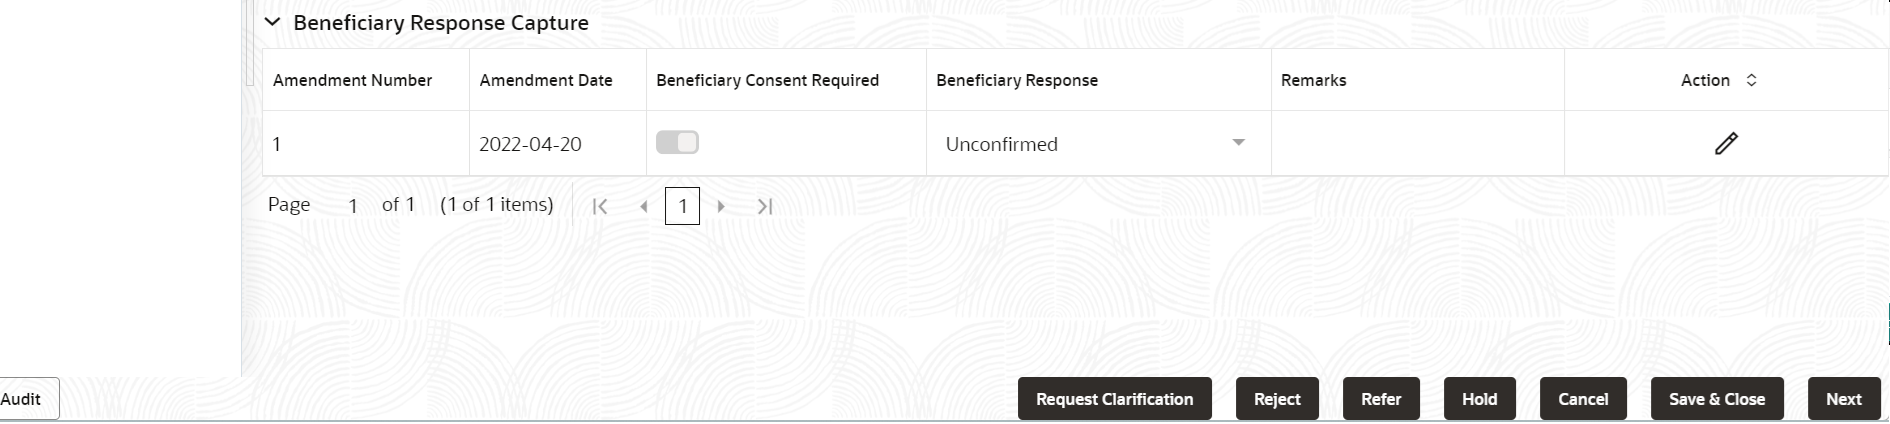Screen dimensions: 1890x424
Task: Select page 1 in pagination
Action: 682,206
